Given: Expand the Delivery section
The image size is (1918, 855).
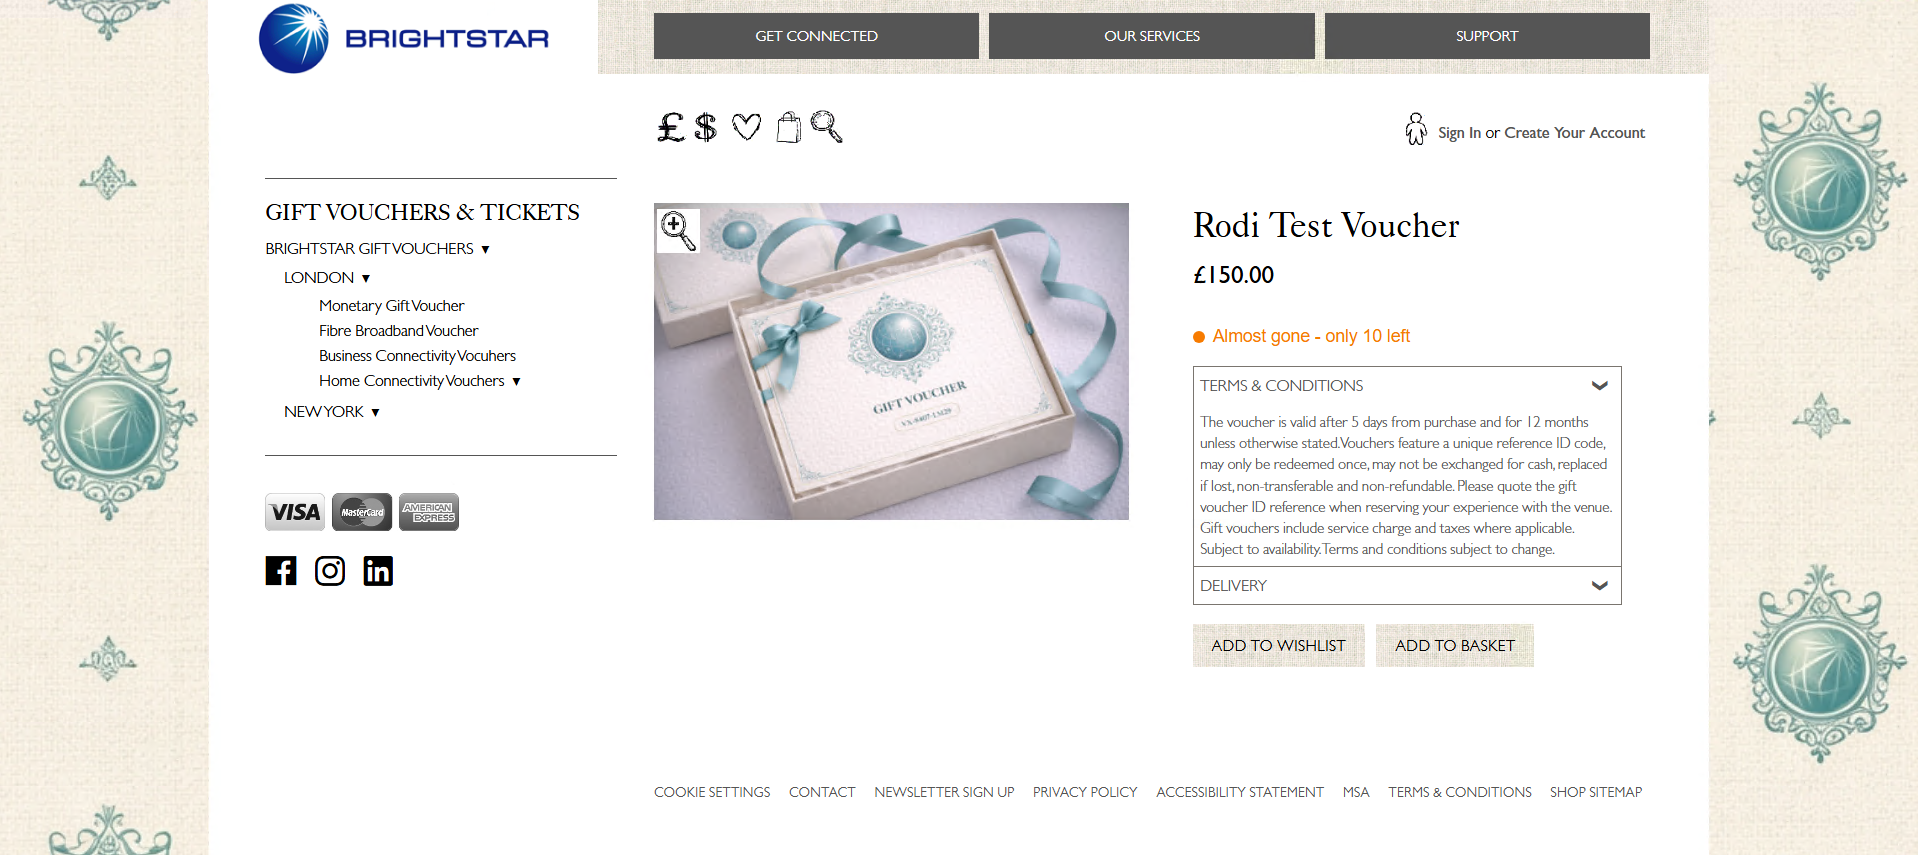Looking at the screenshot, I should (1600, 586).
